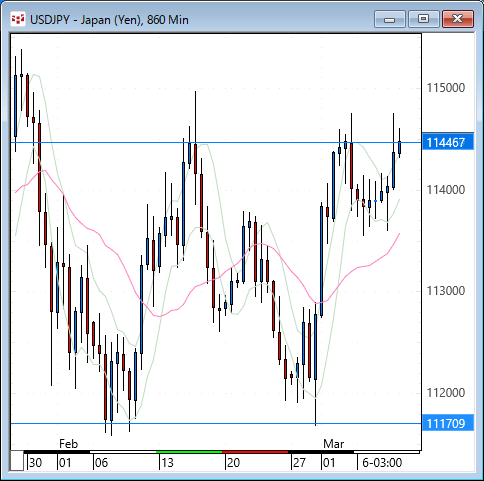The height and width of the screenshot is (481, 484).
Task: Click the small box left of time axis
Action: pos(17,460)
